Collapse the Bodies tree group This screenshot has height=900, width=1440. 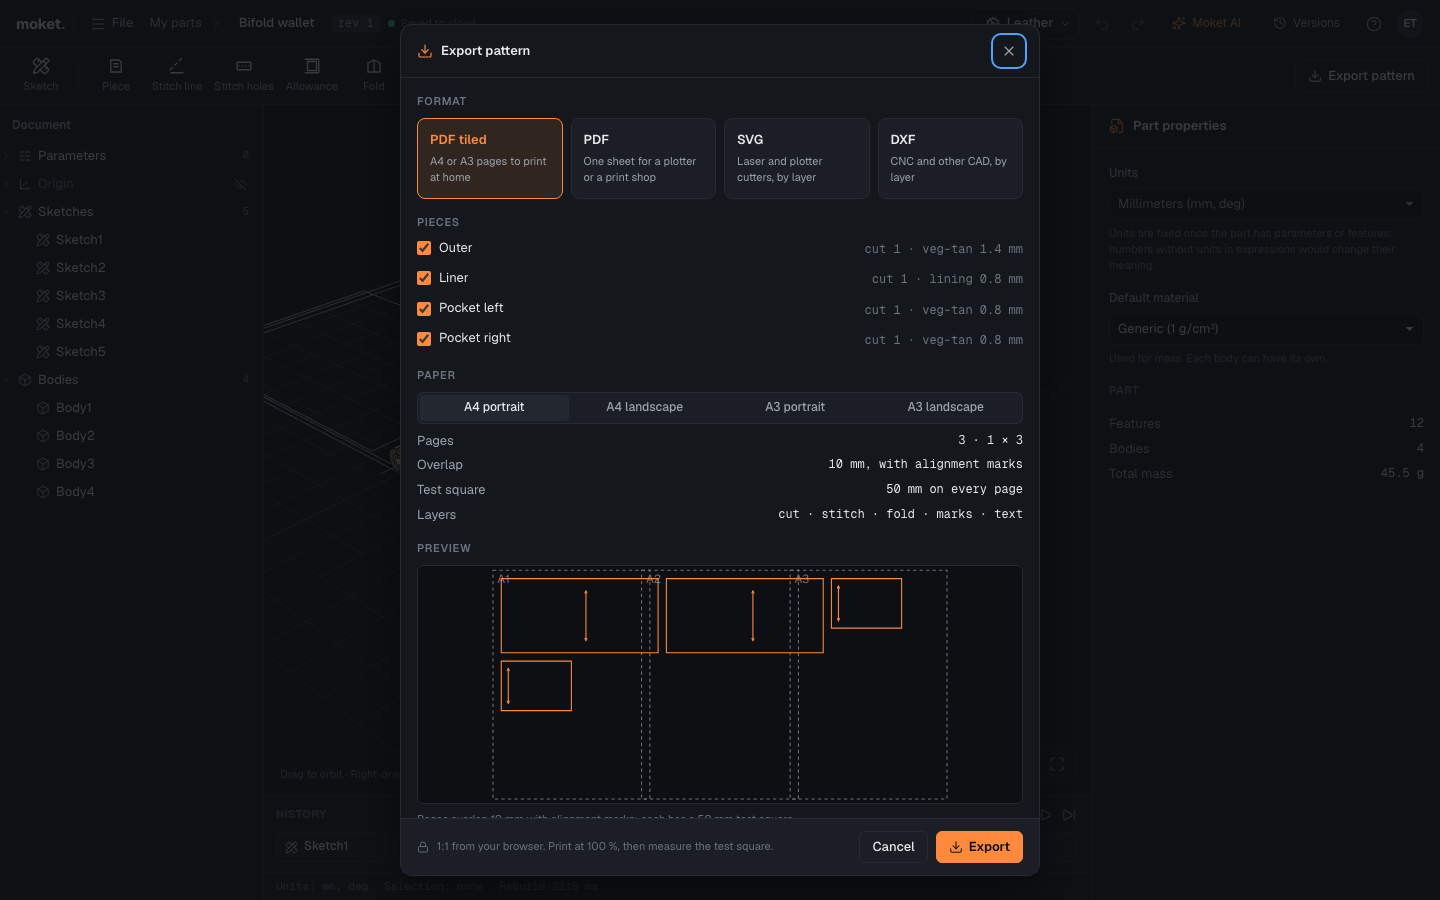(7, 380)
